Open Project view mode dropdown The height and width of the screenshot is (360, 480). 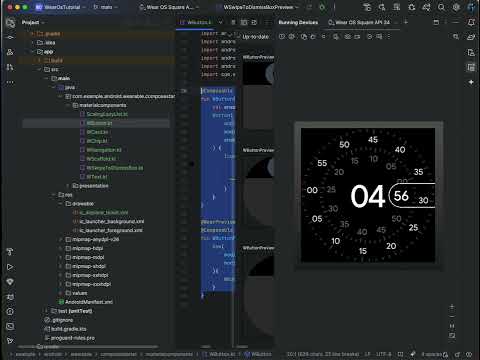33,22
